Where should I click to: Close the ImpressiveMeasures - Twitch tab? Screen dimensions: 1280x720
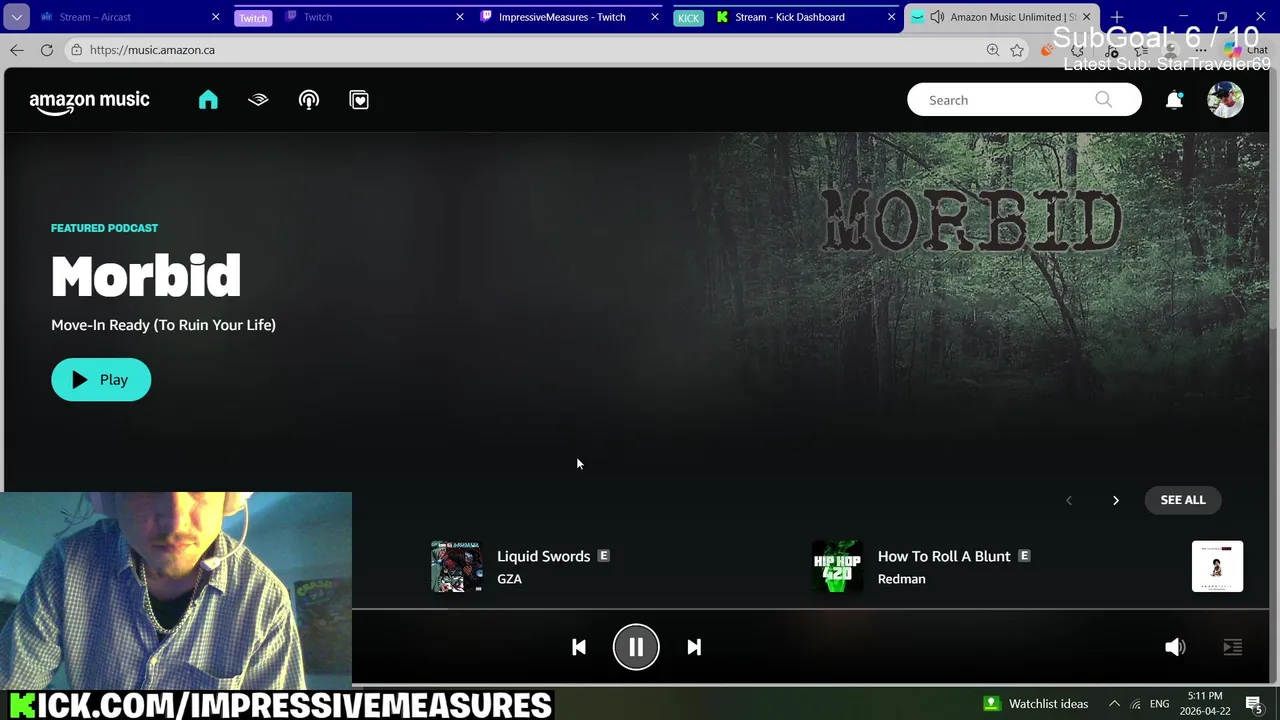click(655, 17)
